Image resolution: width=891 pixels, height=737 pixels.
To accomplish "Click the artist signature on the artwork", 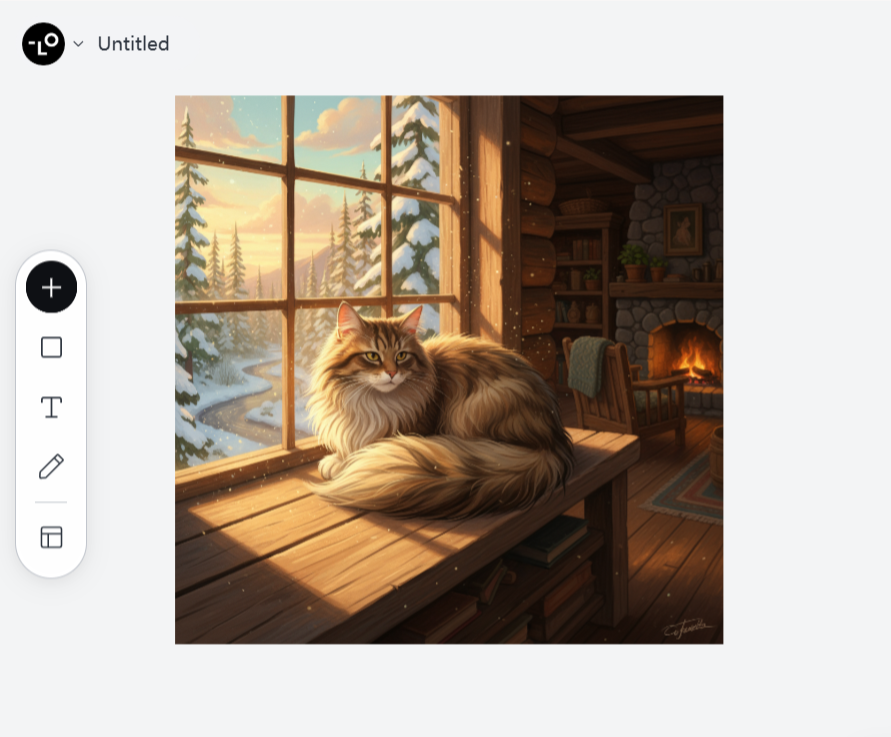I will (x=688, y=627).
